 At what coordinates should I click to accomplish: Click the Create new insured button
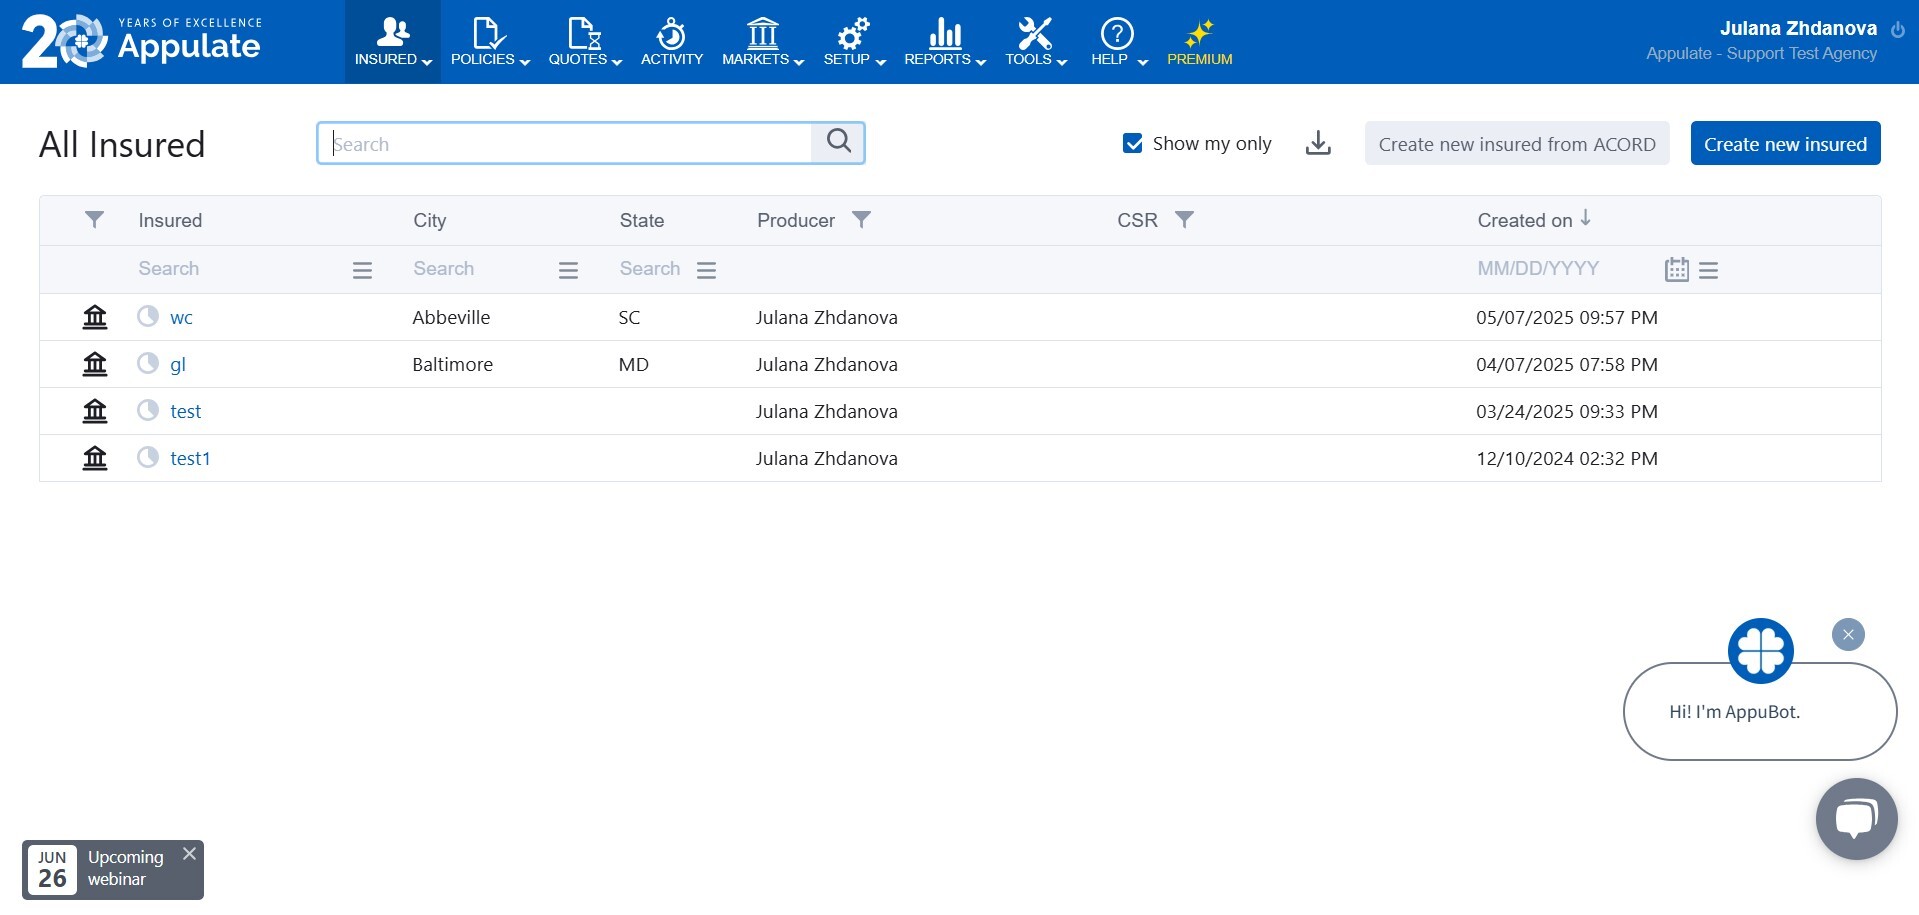[x=1785, y=144]
